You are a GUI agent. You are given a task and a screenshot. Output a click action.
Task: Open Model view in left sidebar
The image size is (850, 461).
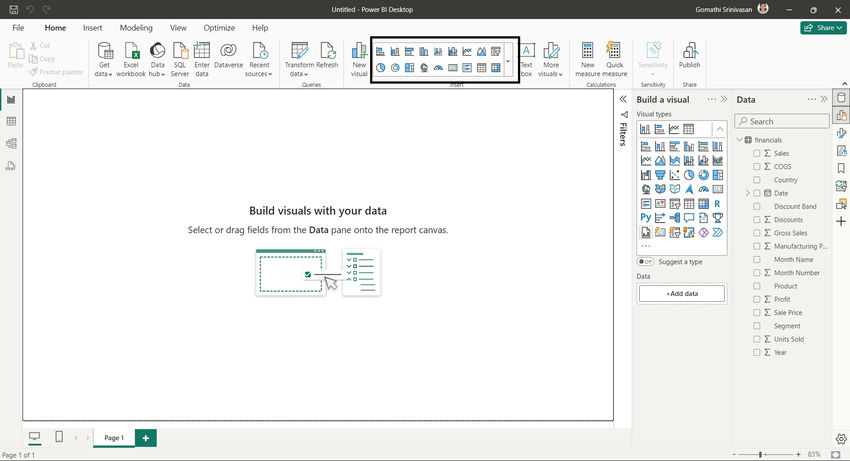(11, 144)
